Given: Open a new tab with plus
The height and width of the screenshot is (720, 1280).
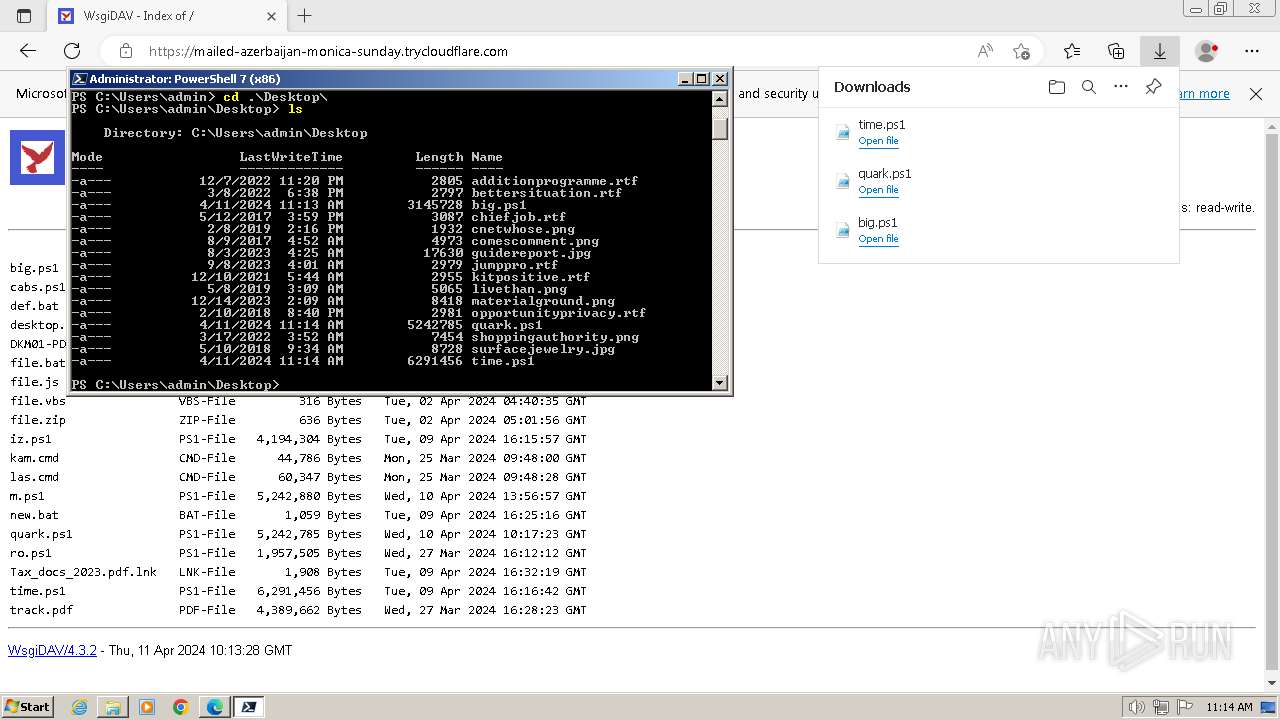Looking at the screenshot, I should [305, 16].
